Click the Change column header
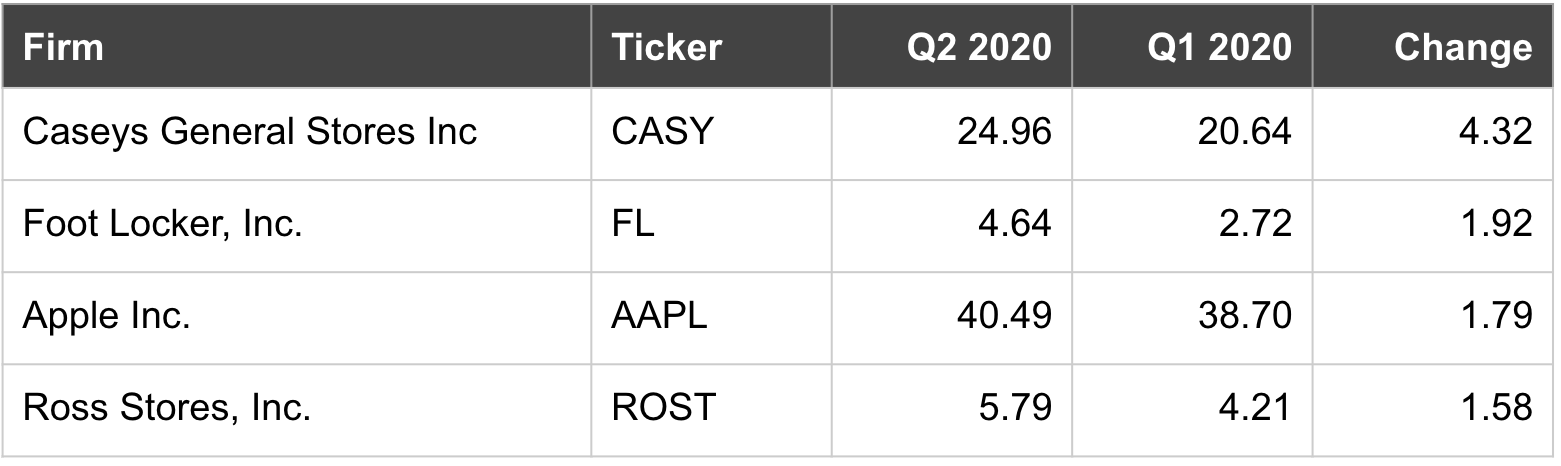 (1463, 47)
